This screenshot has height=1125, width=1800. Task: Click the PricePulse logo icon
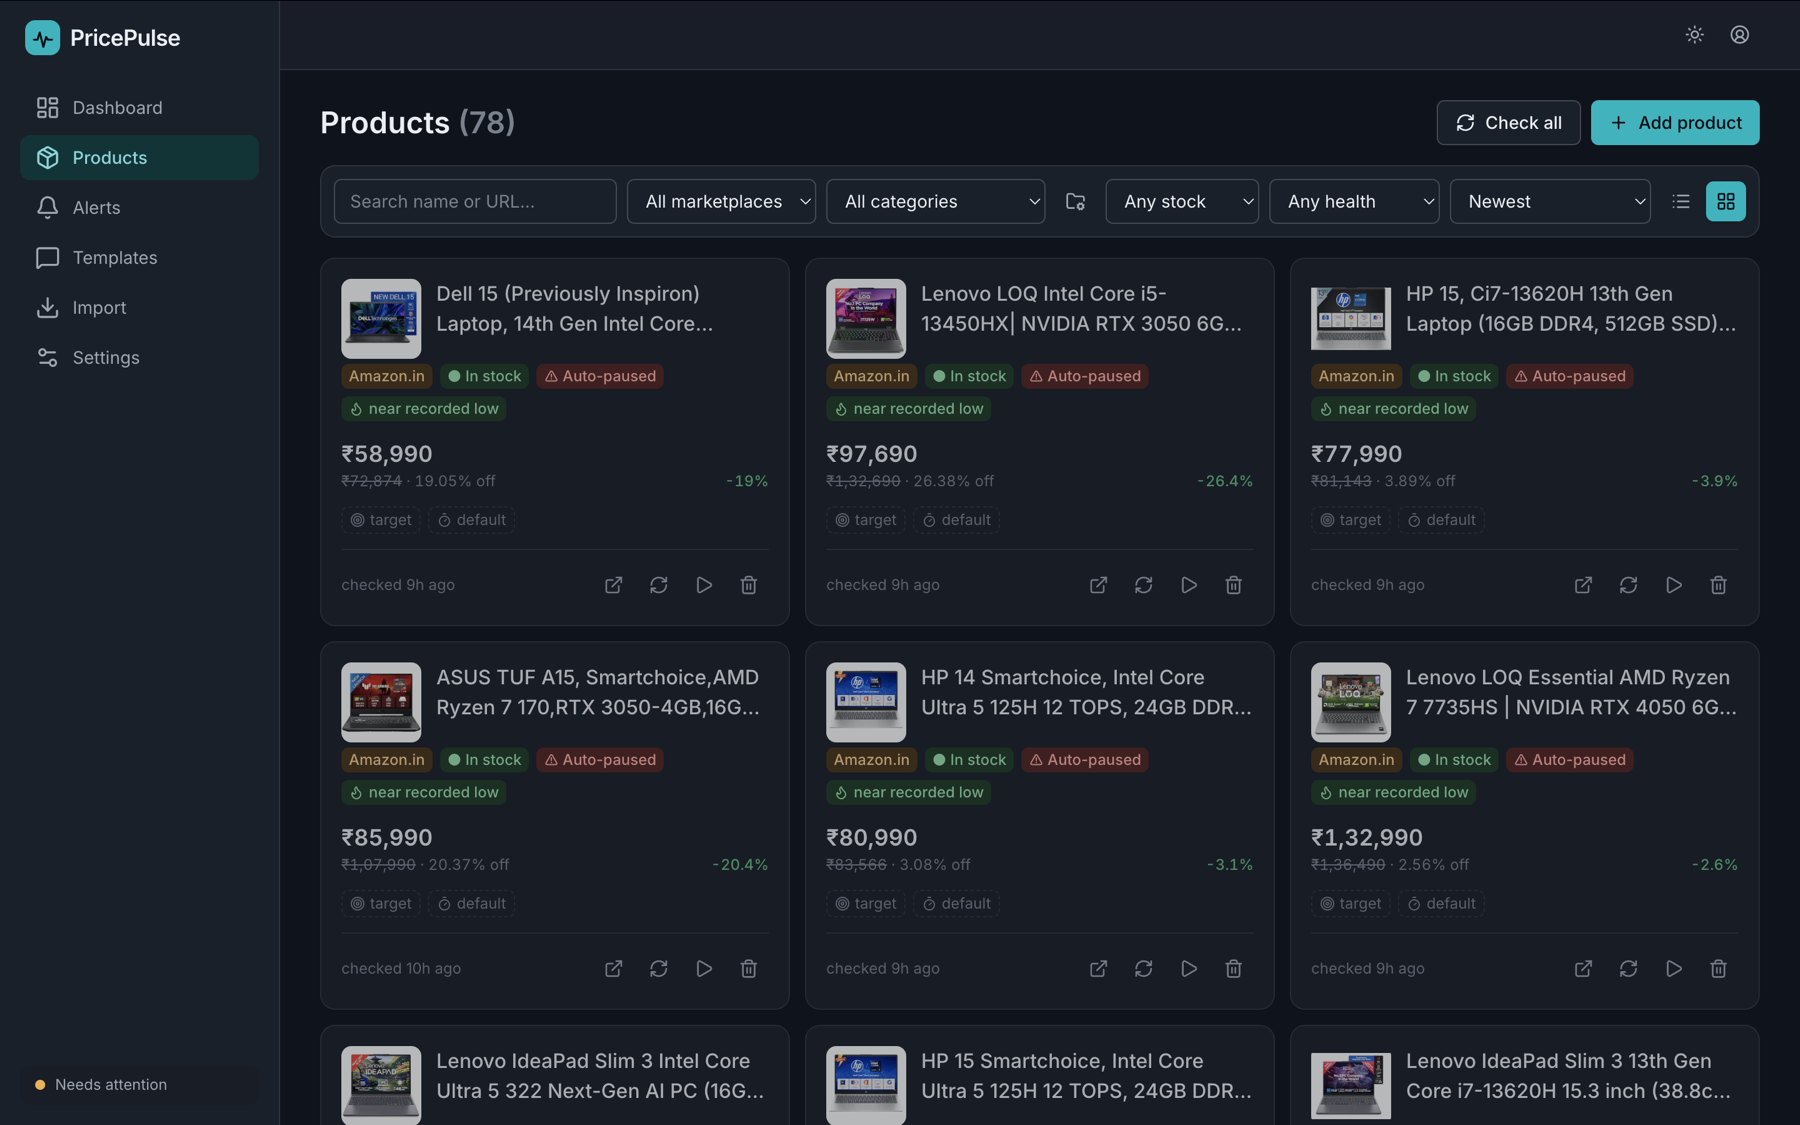[42, 38]
